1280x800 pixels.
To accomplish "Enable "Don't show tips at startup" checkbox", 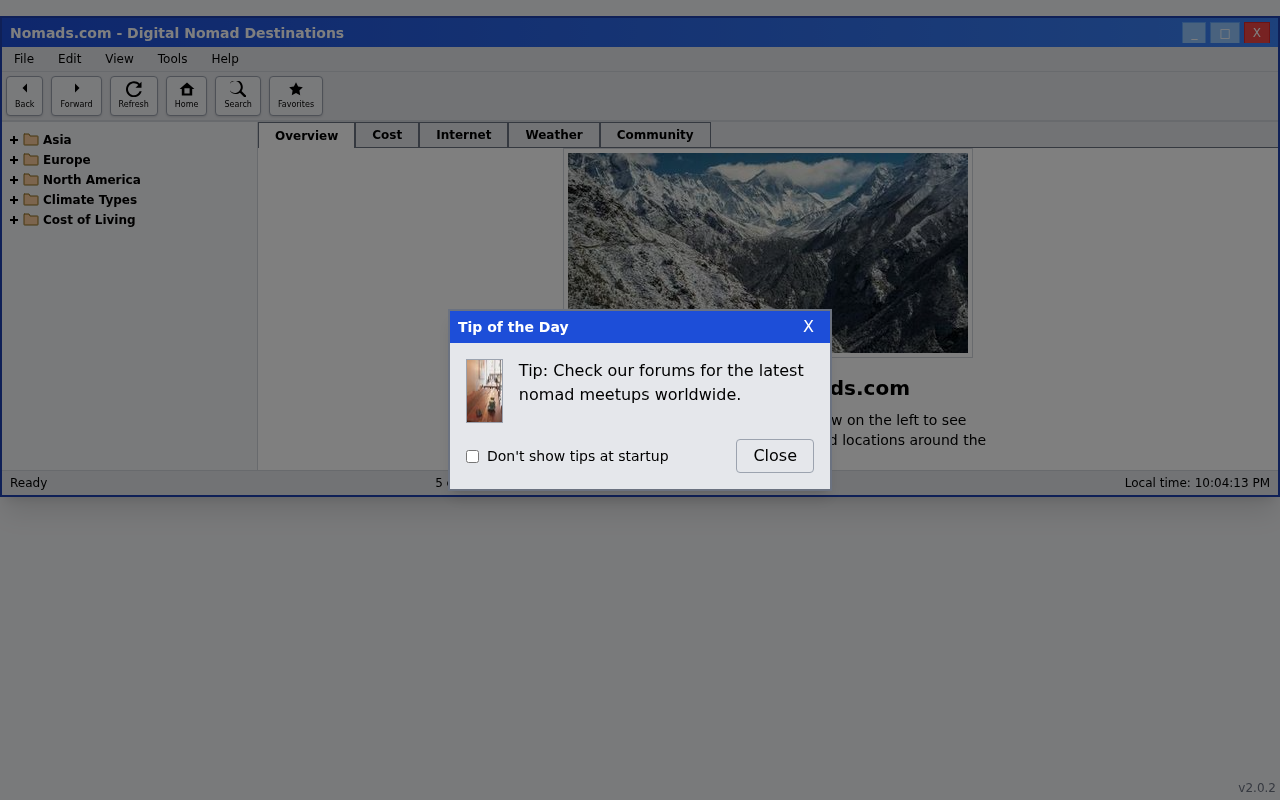I will (x=473, y=457).
